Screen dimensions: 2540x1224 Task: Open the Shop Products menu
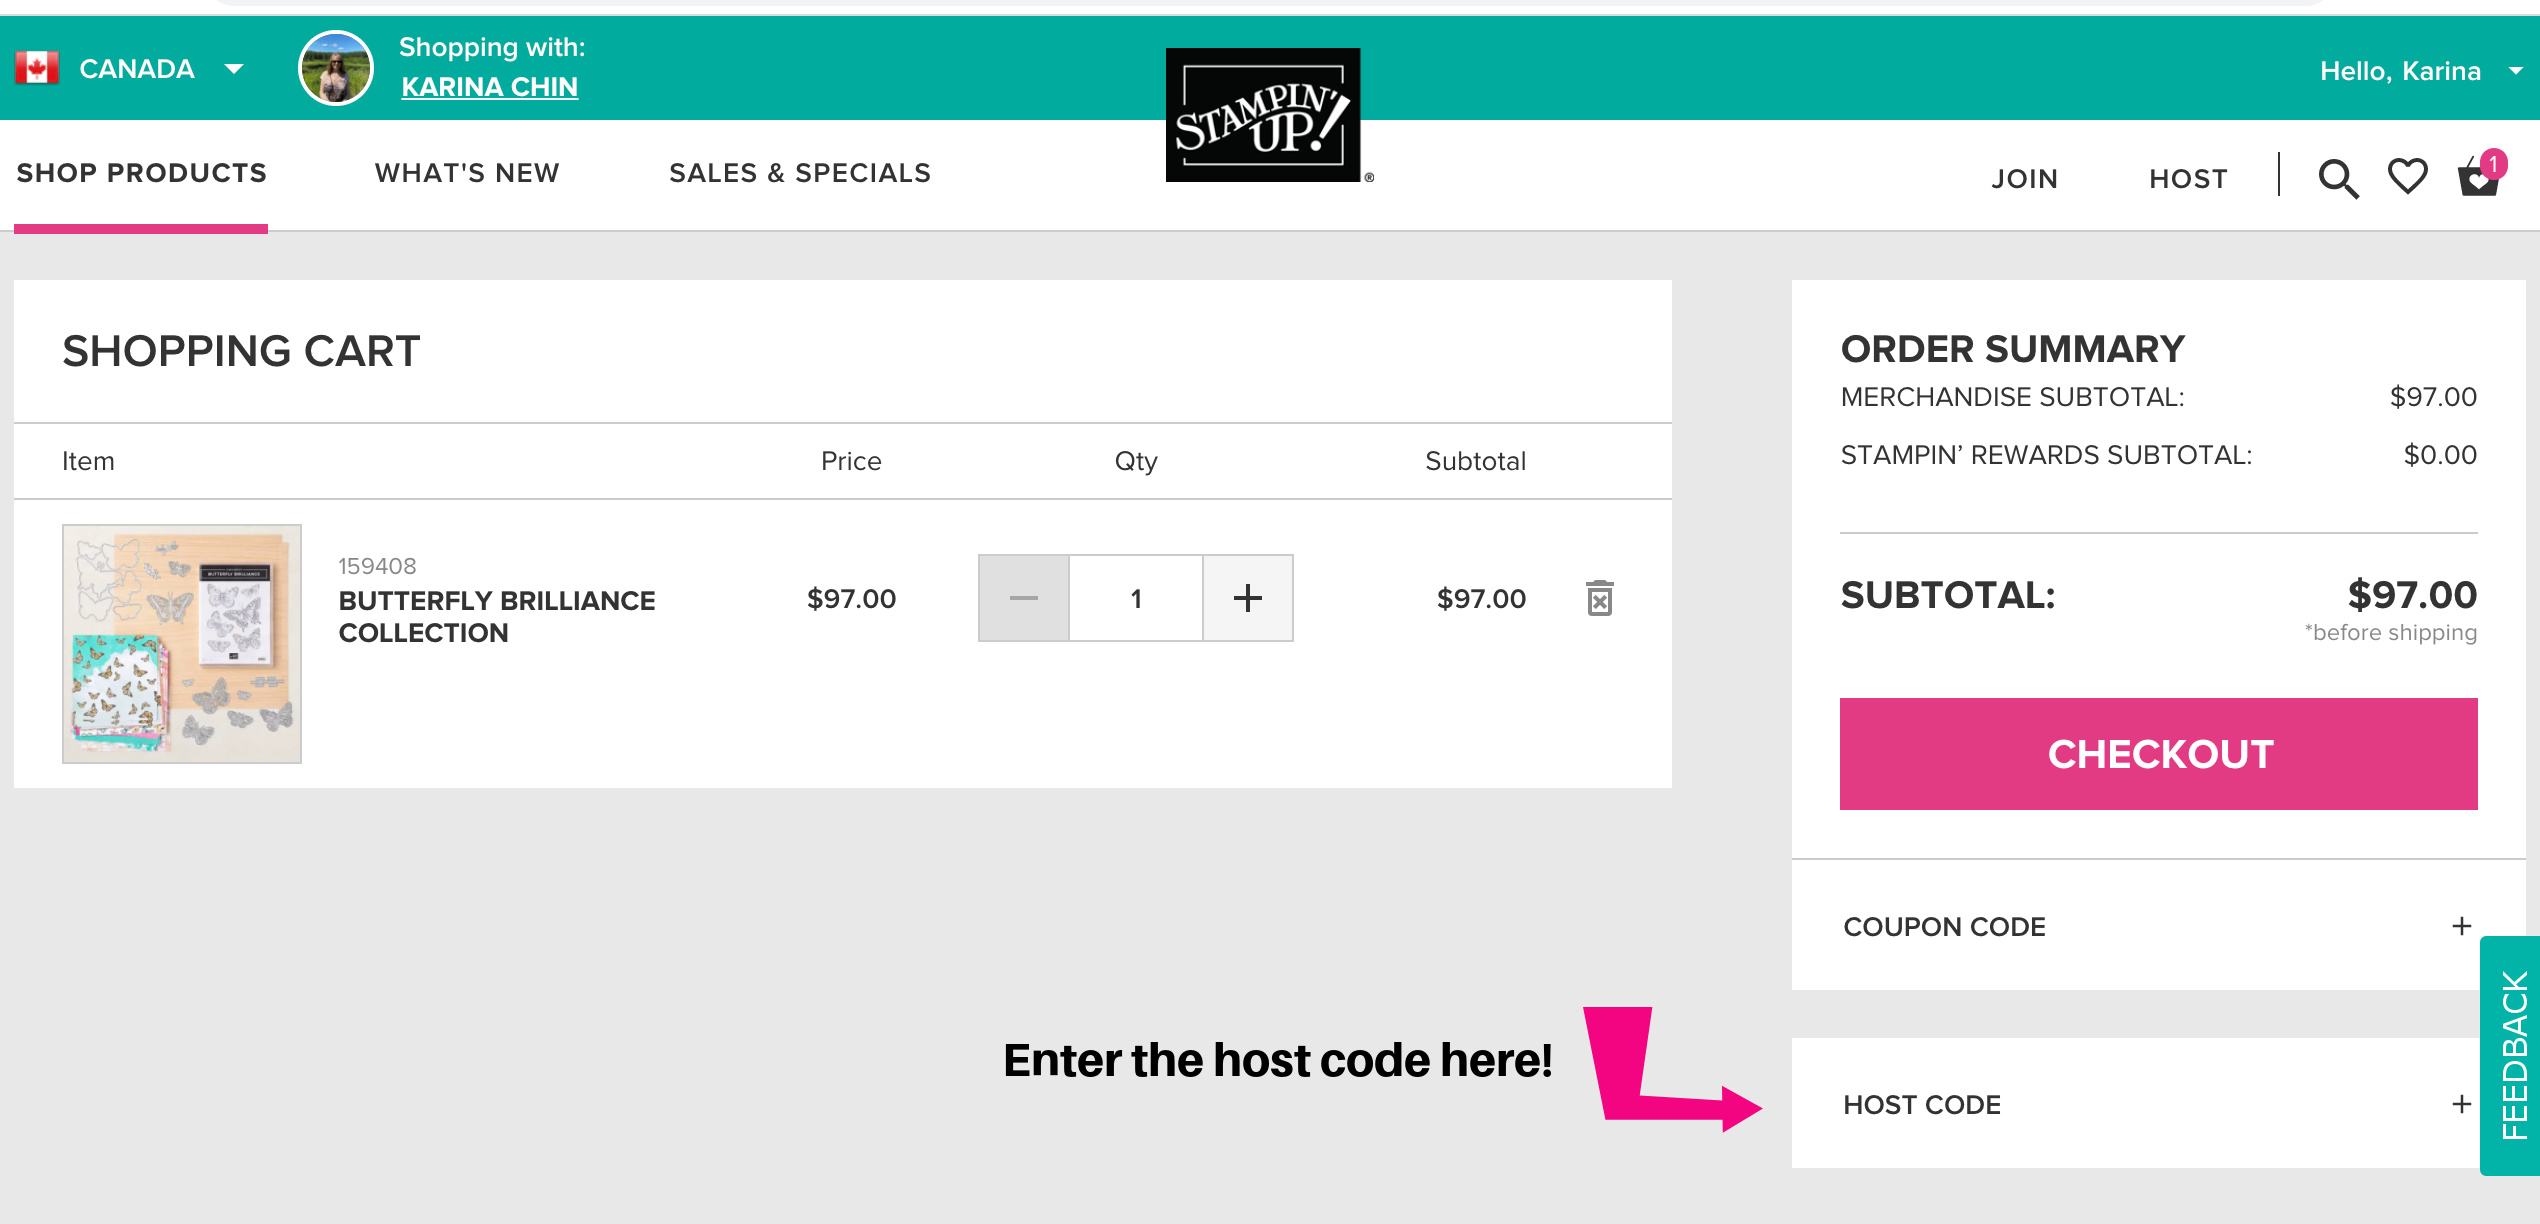tap(141, 173)
